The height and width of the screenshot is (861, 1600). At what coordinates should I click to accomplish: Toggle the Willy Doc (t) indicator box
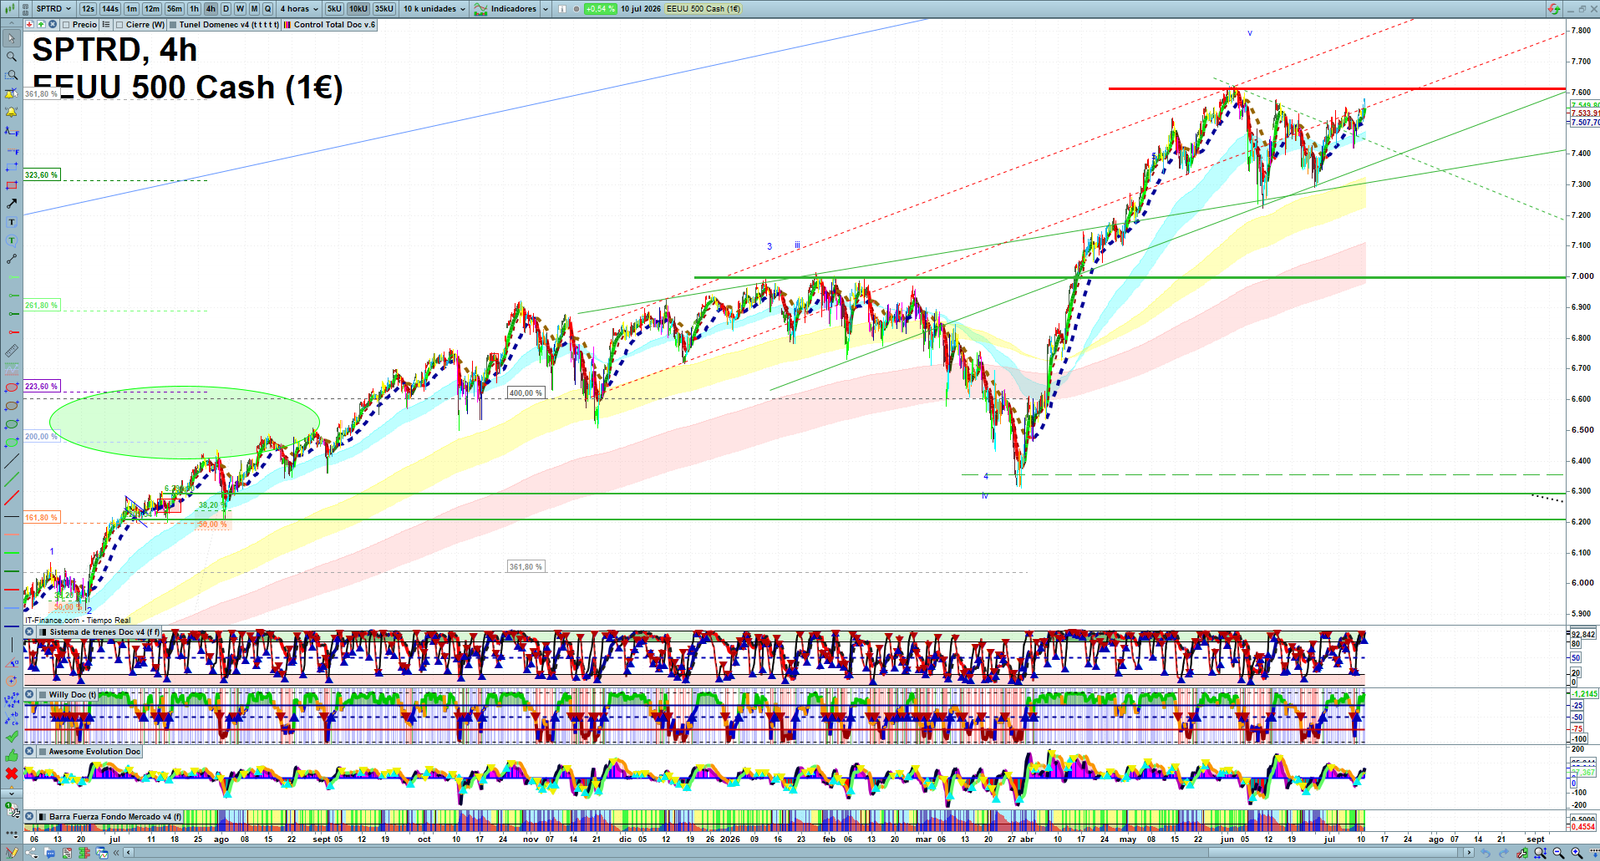click(x=43, y=694)
